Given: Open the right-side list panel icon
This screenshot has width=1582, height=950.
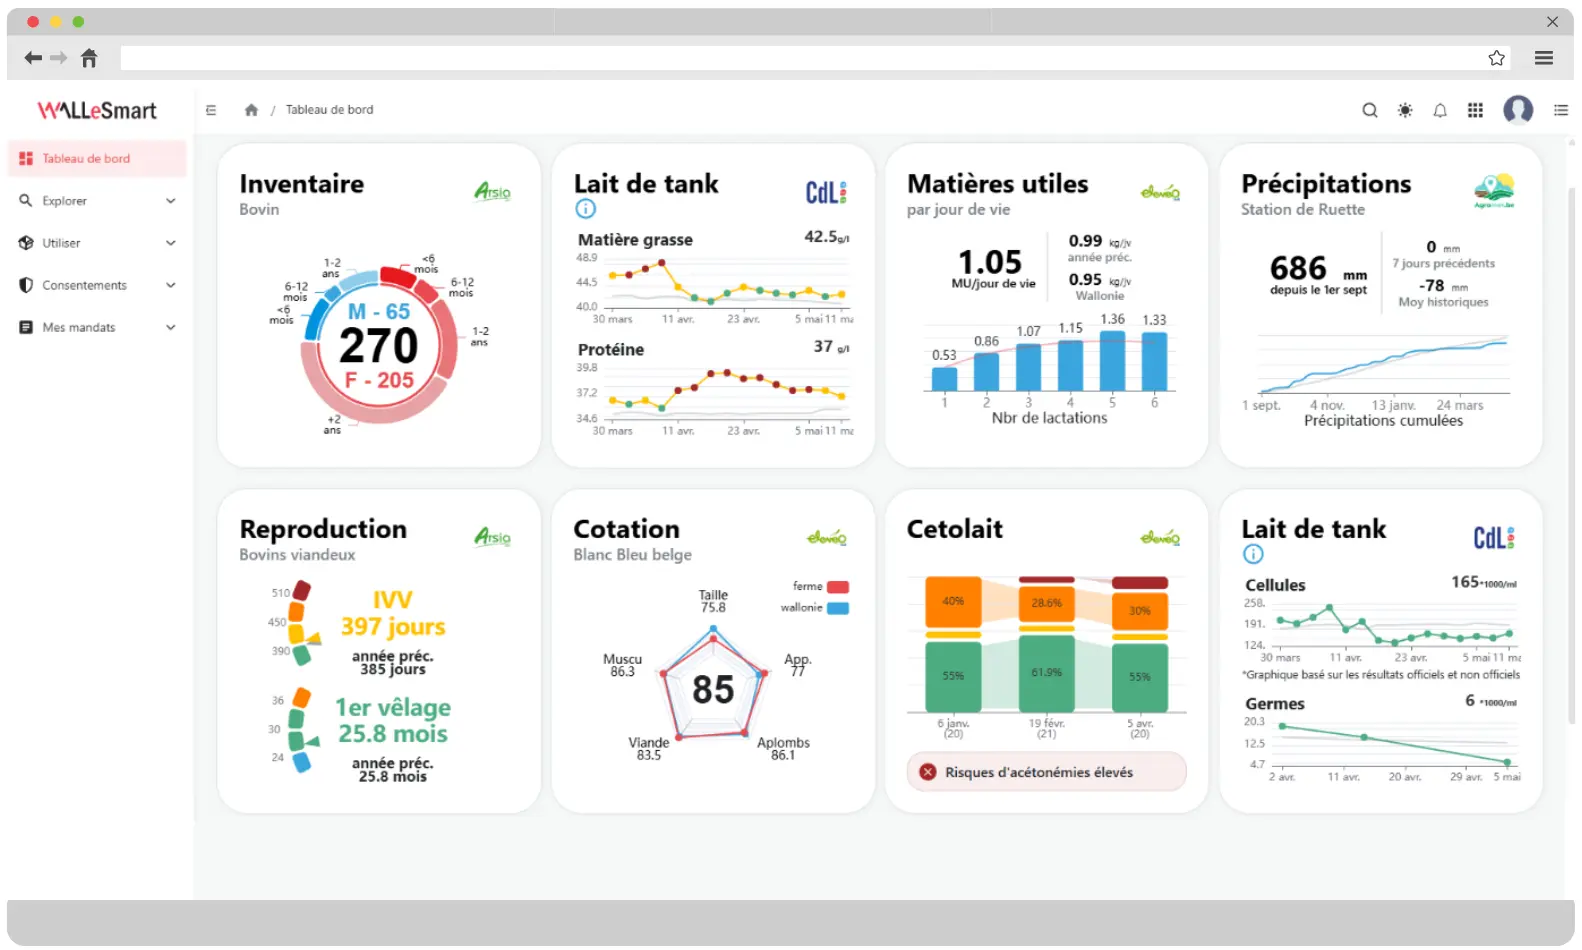Looking at the screenshot, I should [1560, 110].
